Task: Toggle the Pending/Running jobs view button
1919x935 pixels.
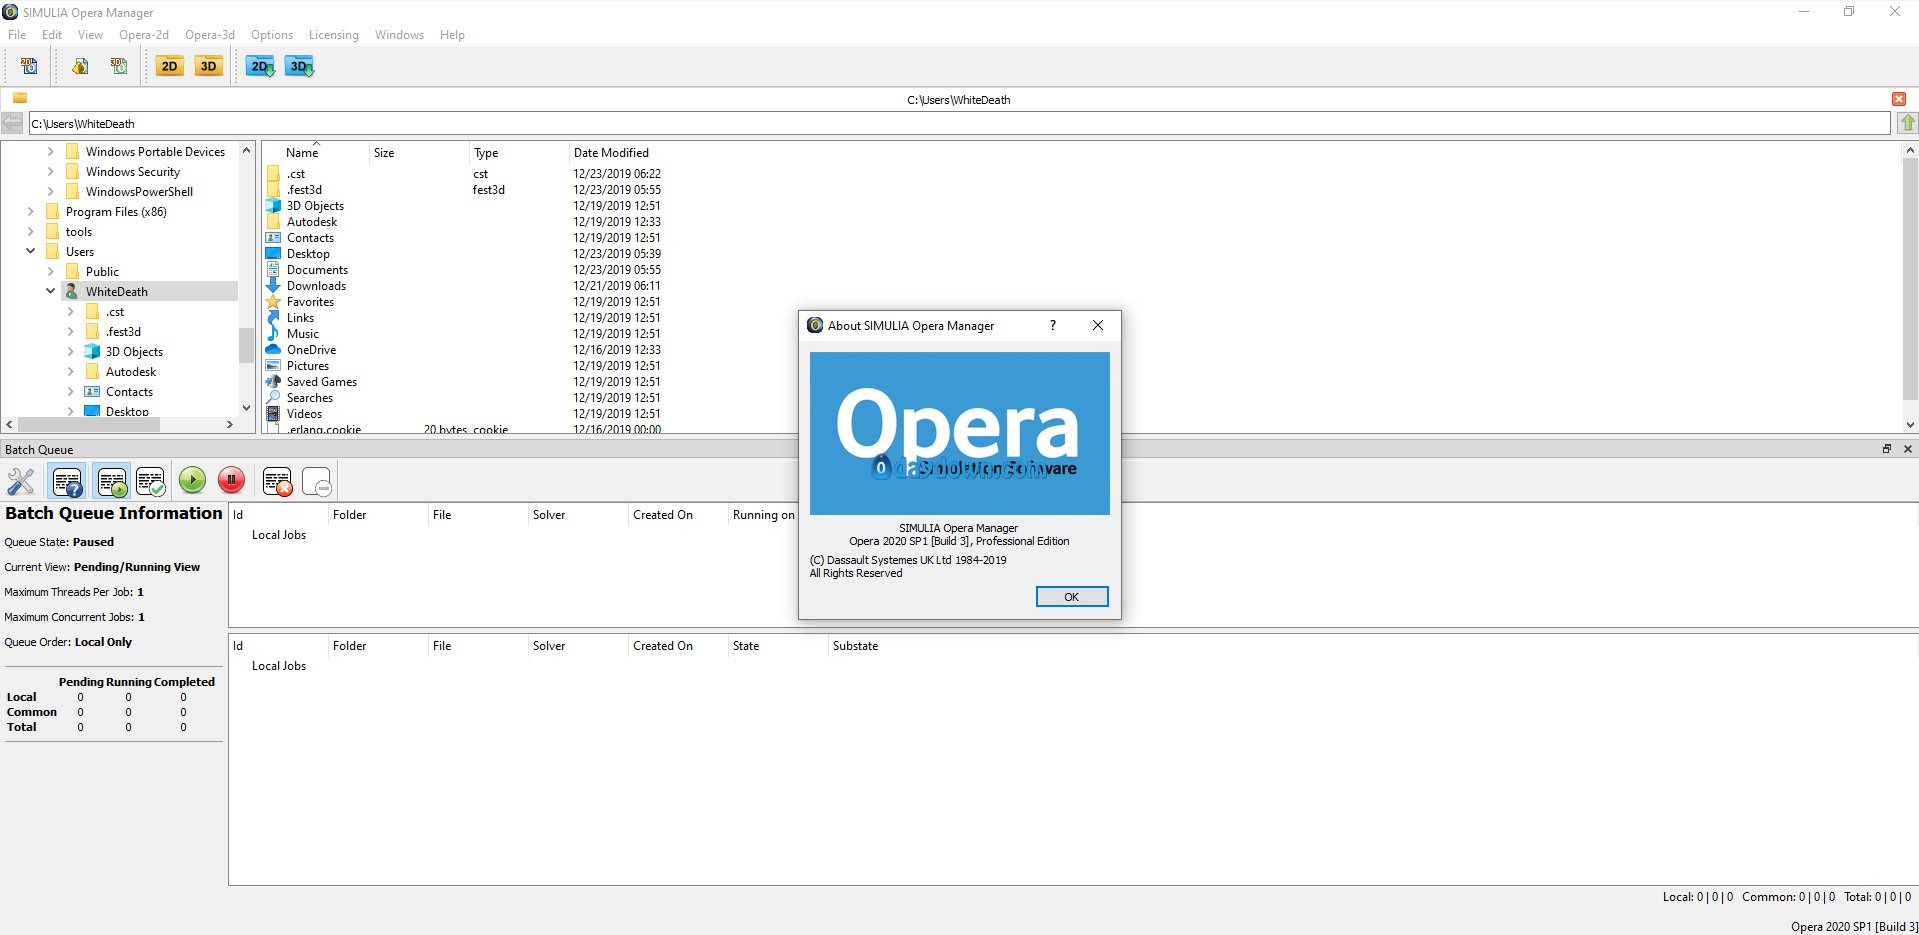Action: (x=112, y=481)
